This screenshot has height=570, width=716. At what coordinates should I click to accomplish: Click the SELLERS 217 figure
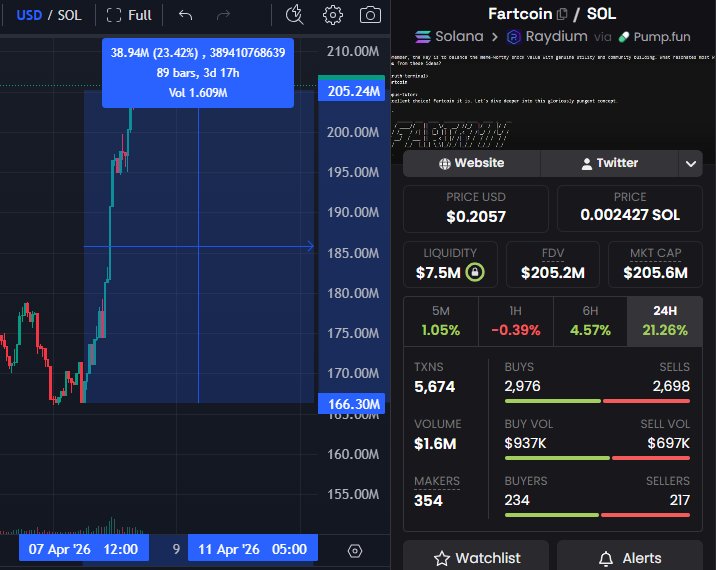(x=679, y=500)
